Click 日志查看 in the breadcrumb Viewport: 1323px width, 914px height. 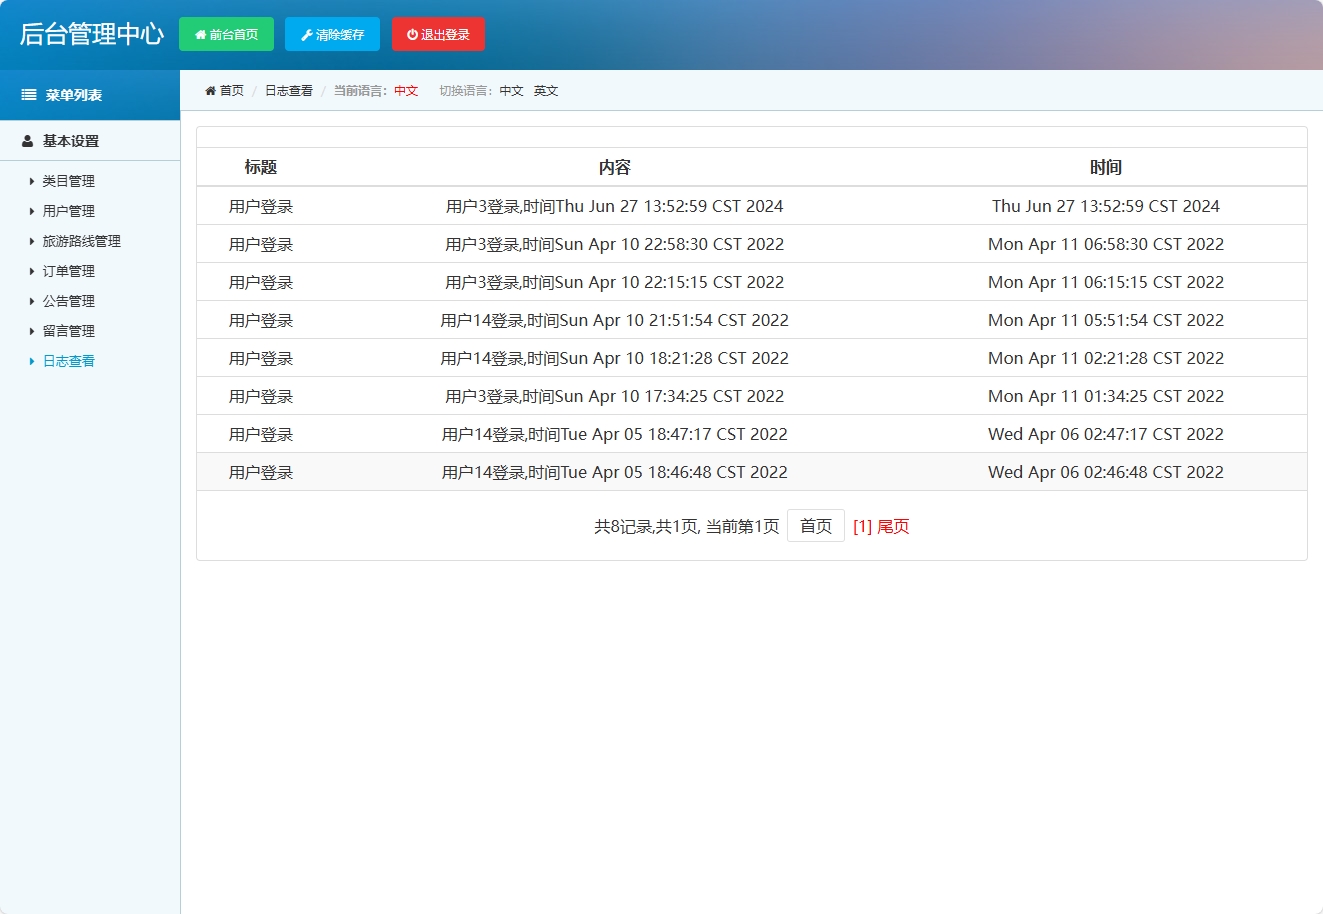pos(288,91)
